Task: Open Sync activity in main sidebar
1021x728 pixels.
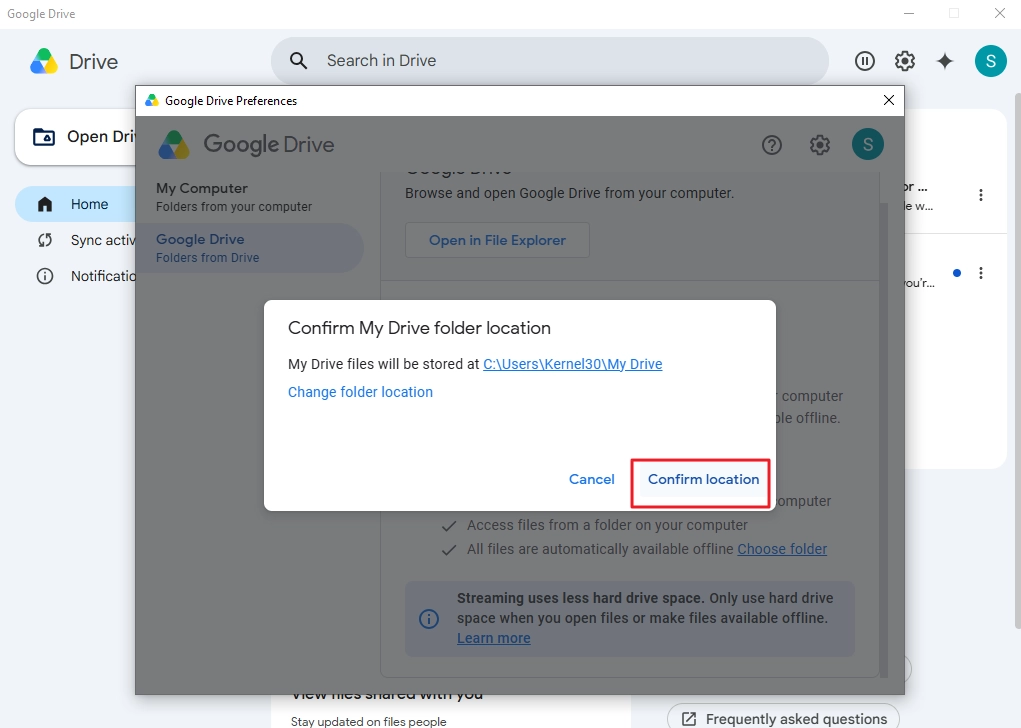Action: coord(85,240)
